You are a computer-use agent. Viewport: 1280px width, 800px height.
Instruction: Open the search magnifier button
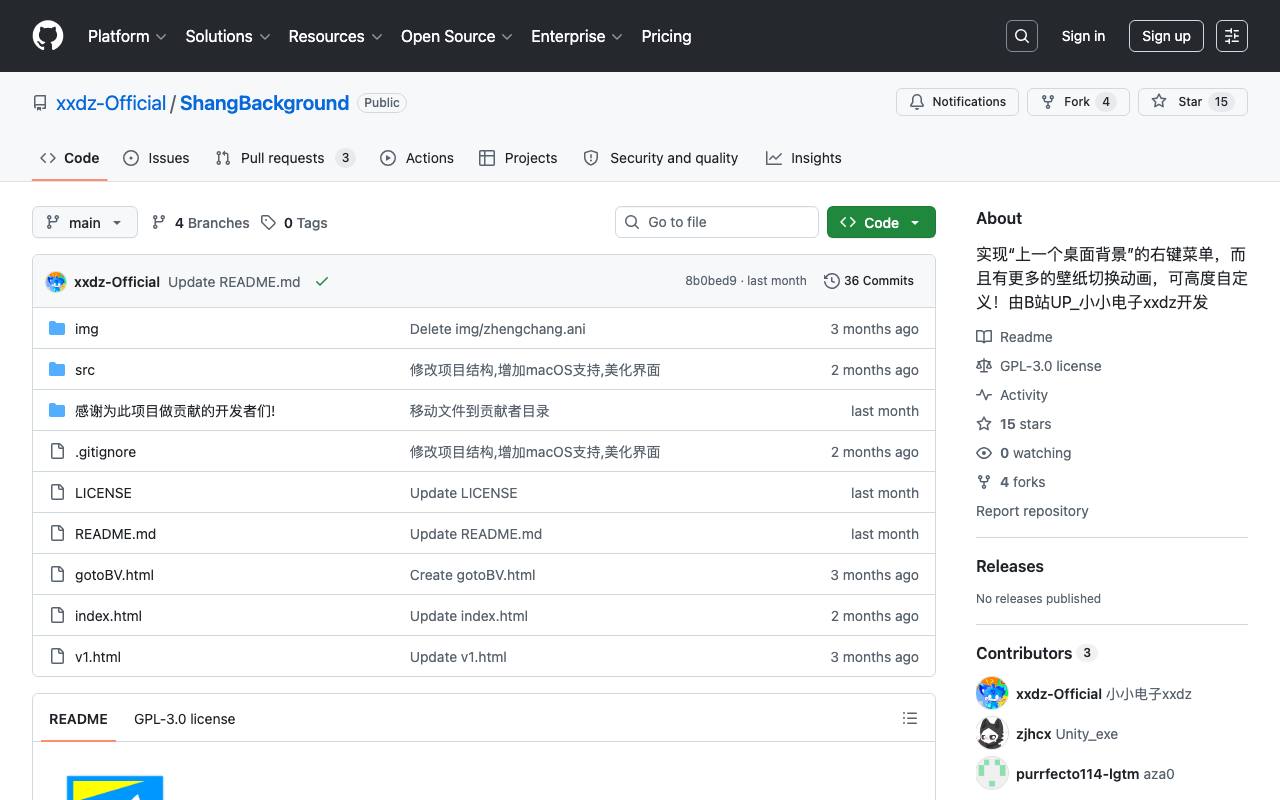click(x=1022, y=36)
